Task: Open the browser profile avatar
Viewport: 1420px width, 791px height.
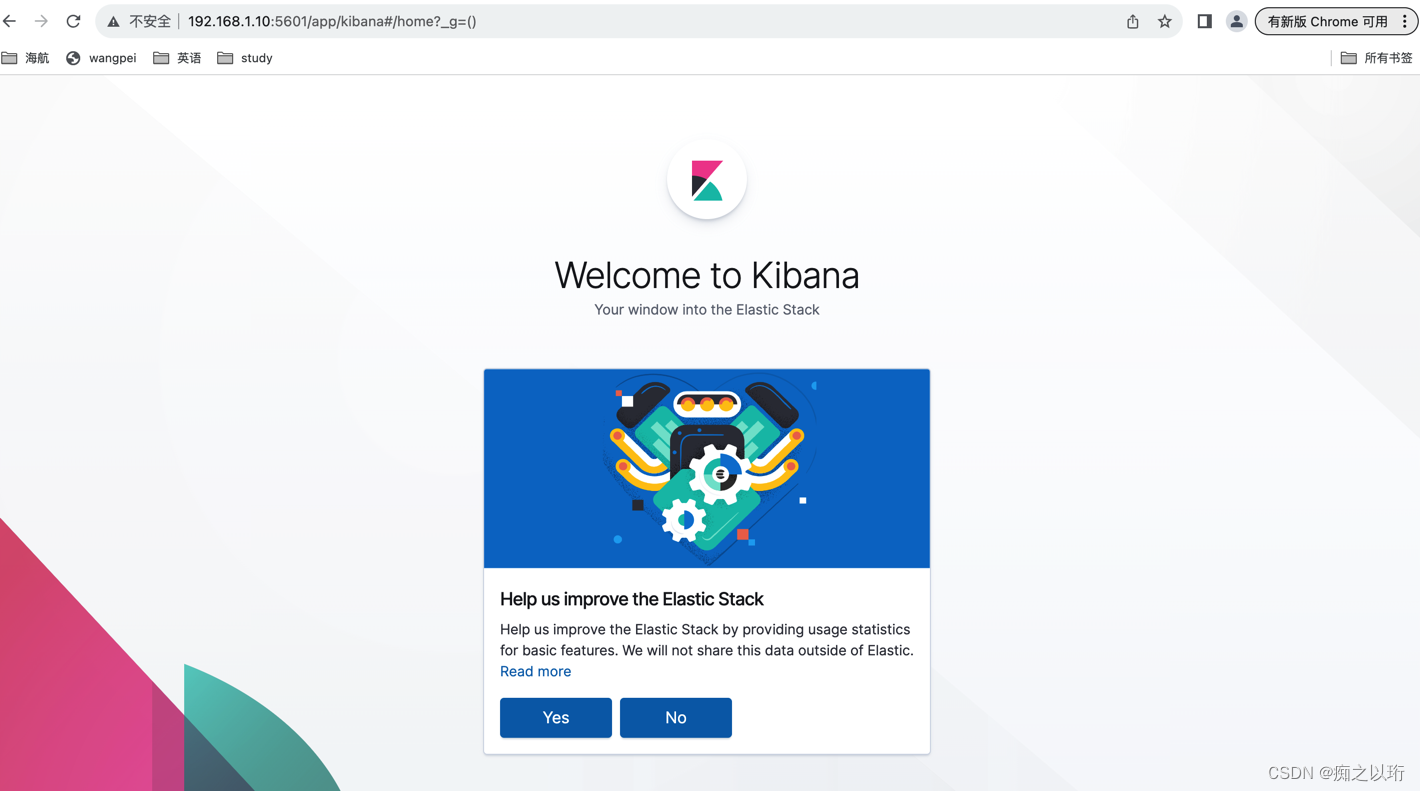Action: click(1236, 20)
